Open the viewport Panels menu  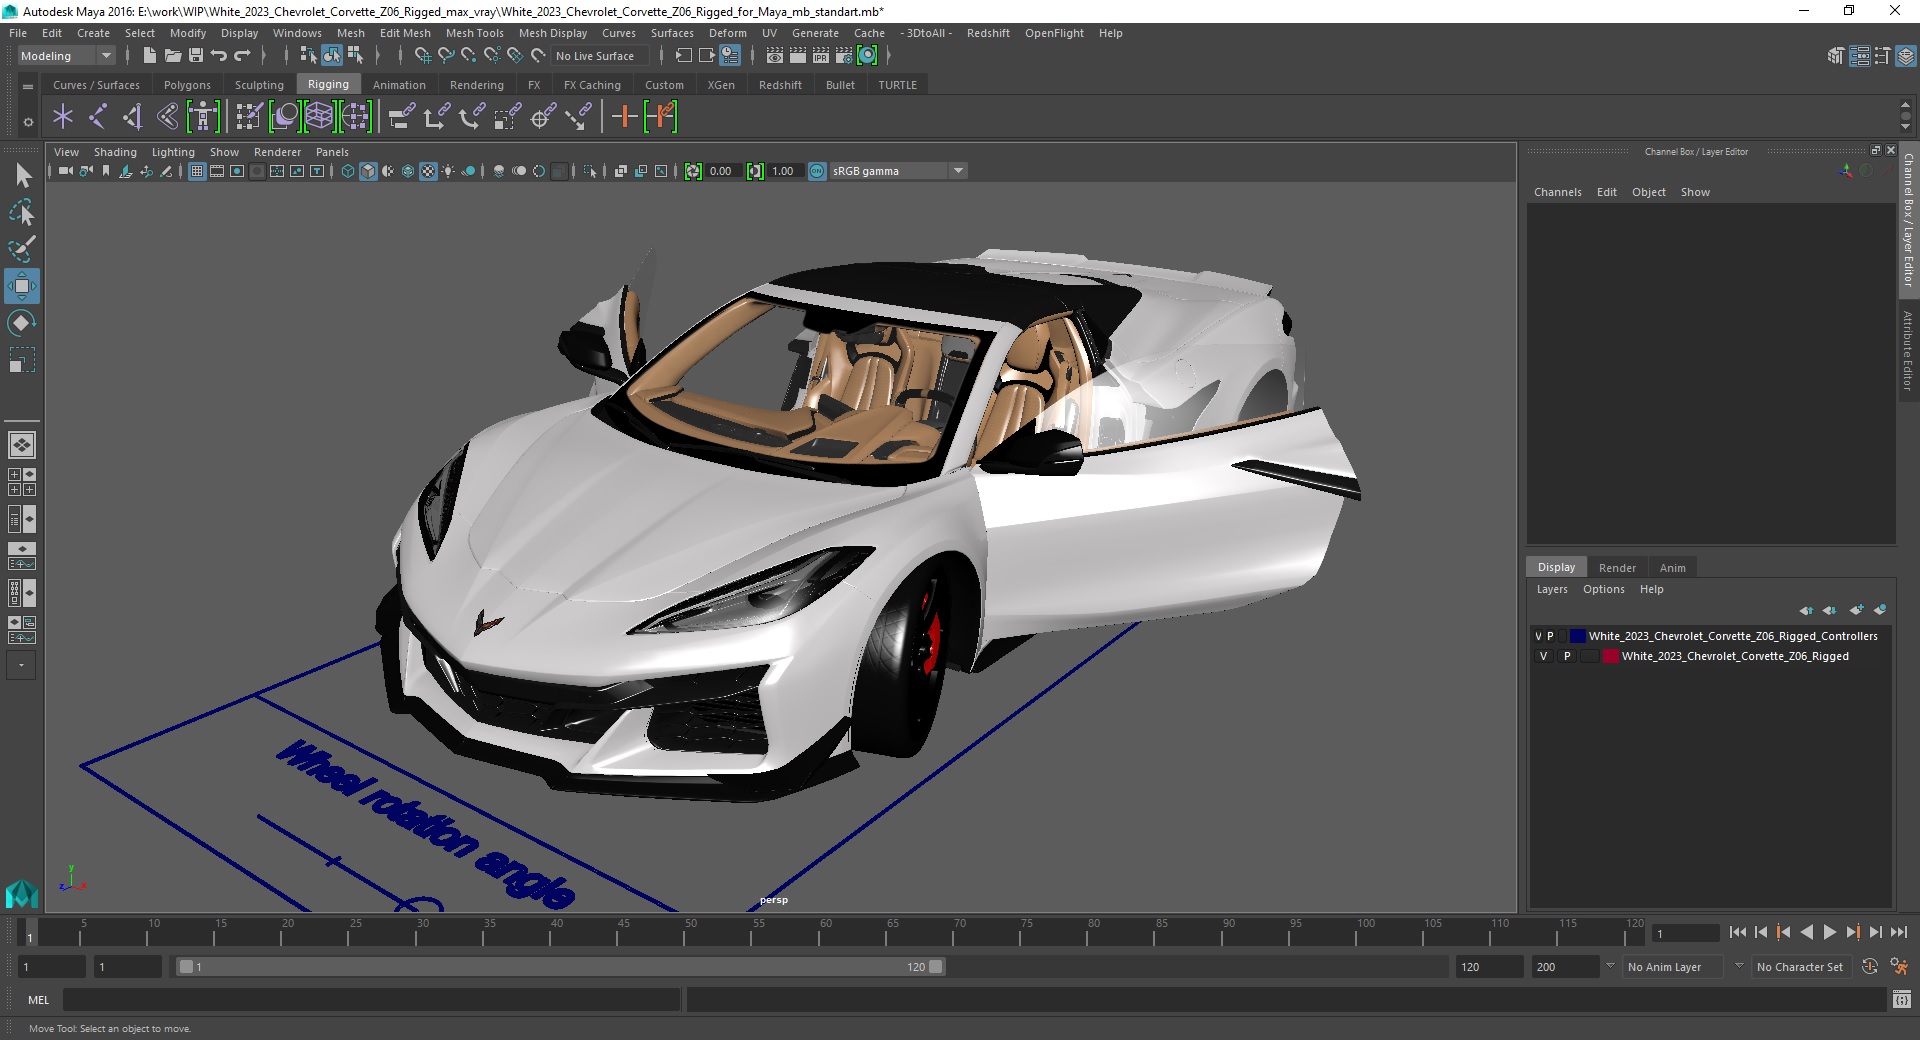[332, 152]
